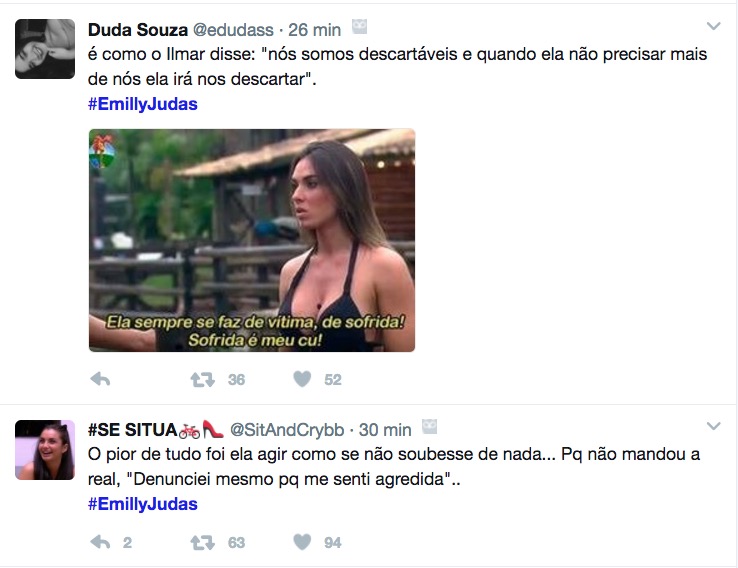Visit the @SitAndCrybb handle
738x568 pixels.
287,430
